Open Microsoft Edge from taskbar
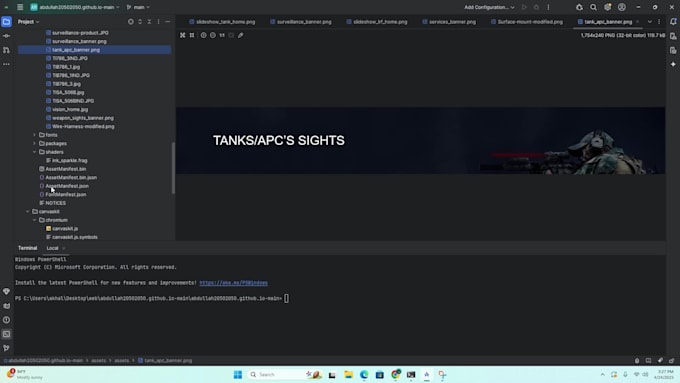The width and height of the screenshot is (680, 383). [364, 374]
